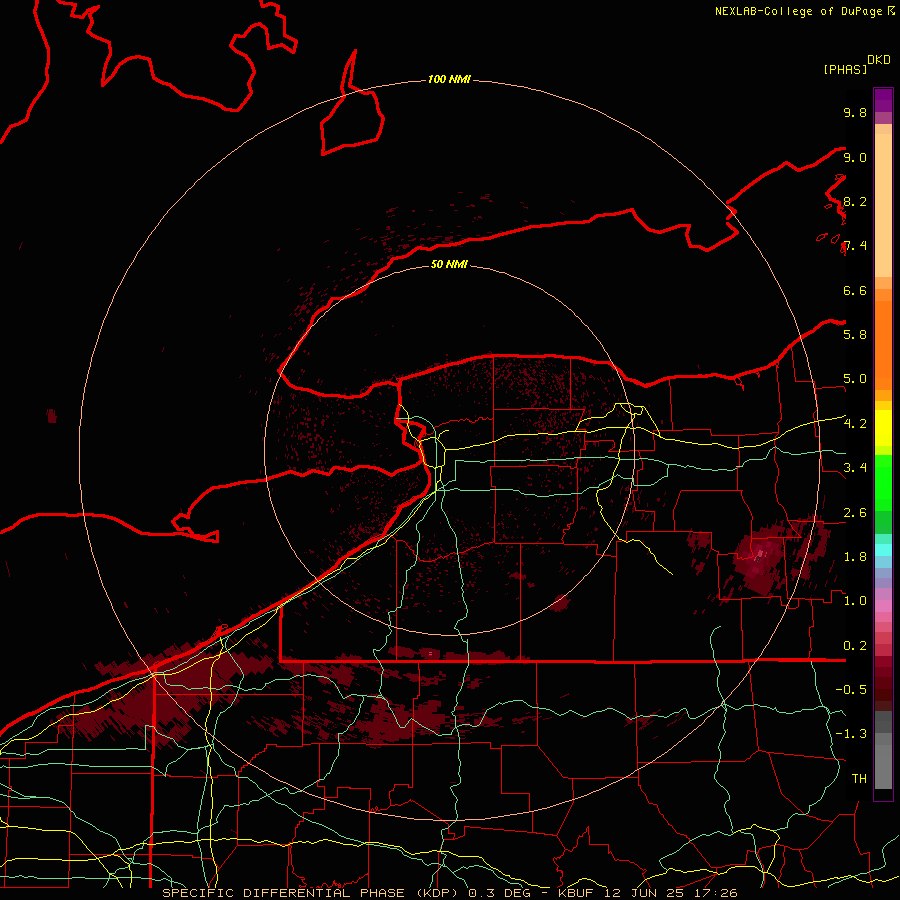Click the NEXLAB-College of DuPage header text
This screenshot has width=900, height=900.
(x=804, y=11)
